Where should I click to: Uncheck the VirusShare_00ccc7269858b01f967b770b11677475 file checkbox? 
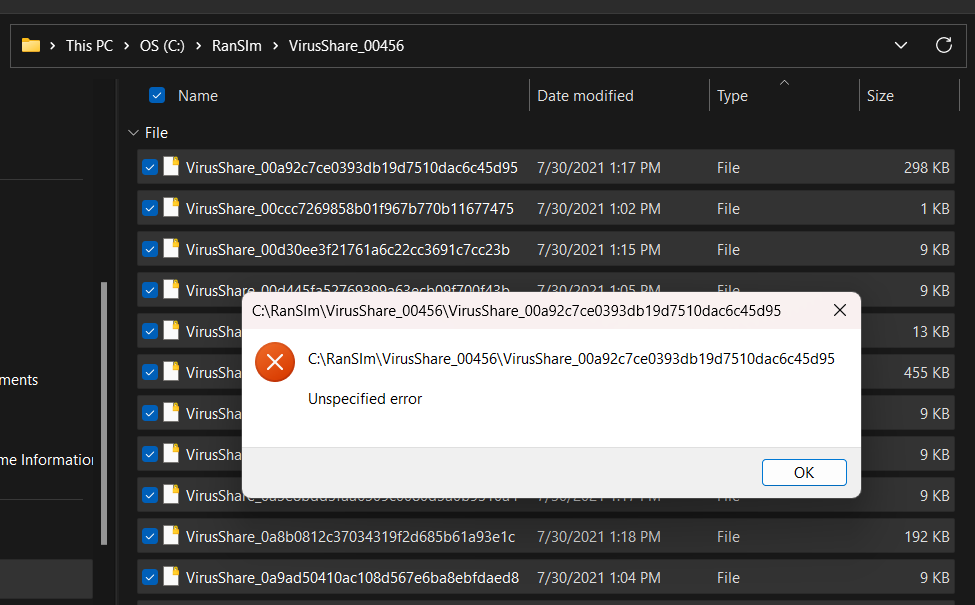150,209
